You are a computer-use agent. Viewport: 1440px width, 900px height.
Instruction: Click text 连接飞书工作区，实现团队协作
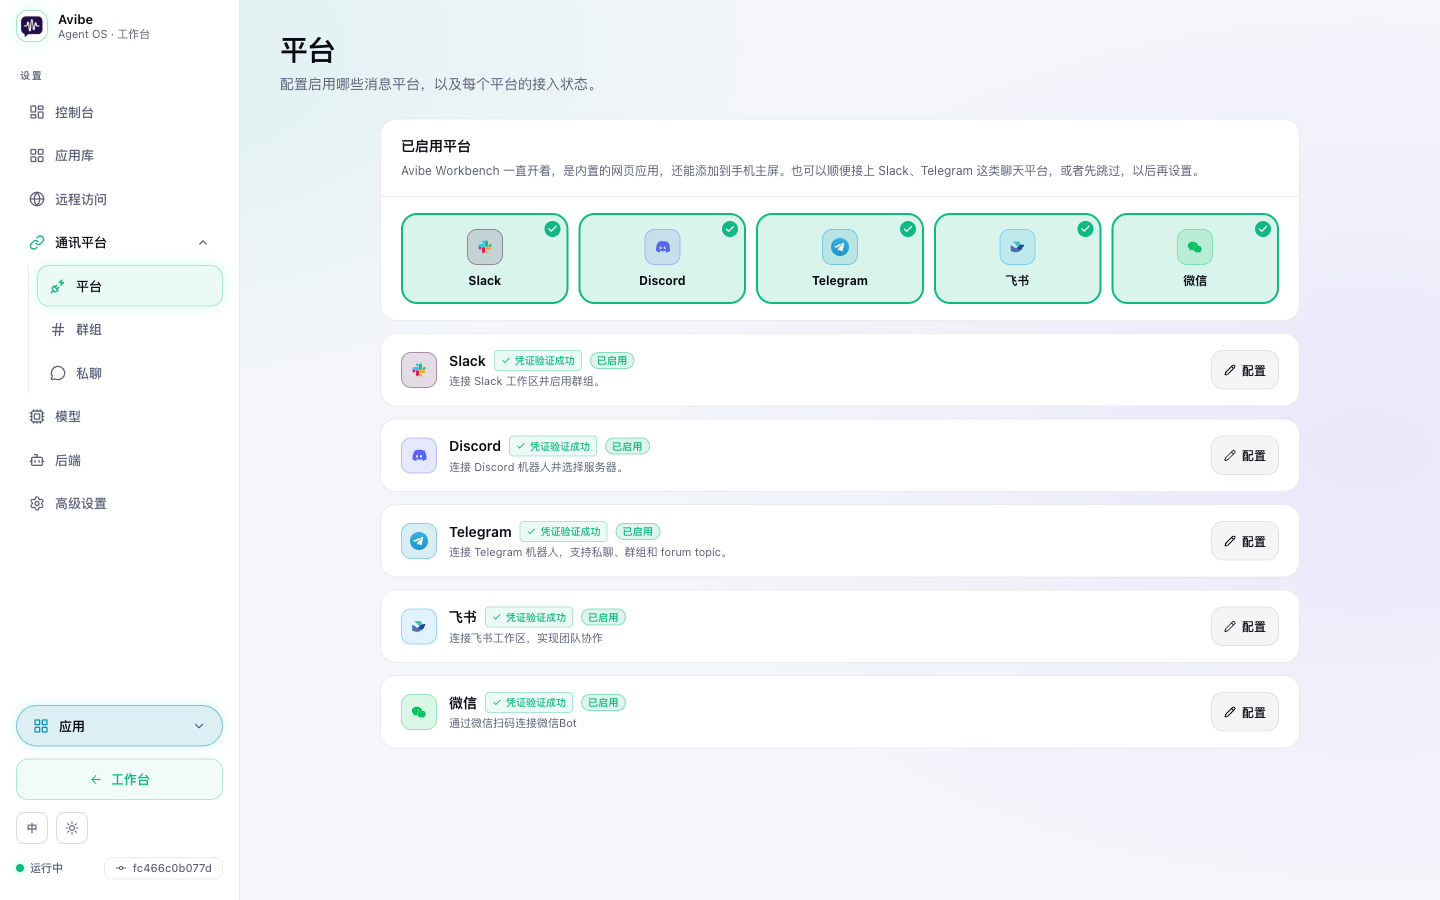(x=526, y=638)
